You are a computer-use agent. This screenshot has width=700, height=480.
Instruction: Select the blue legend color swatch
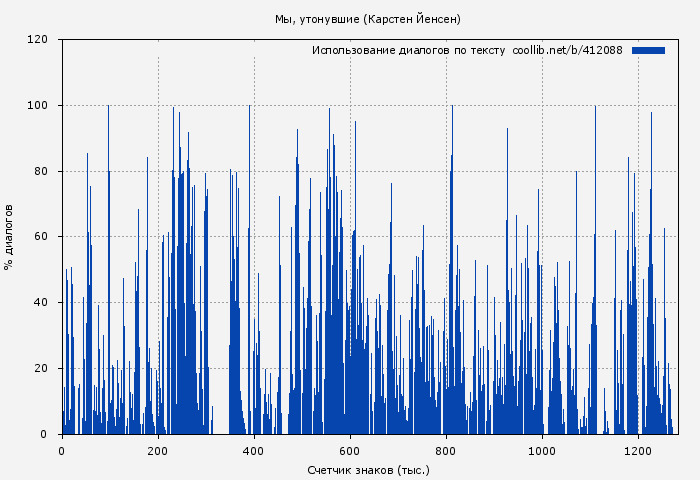(x=648, y=50)
